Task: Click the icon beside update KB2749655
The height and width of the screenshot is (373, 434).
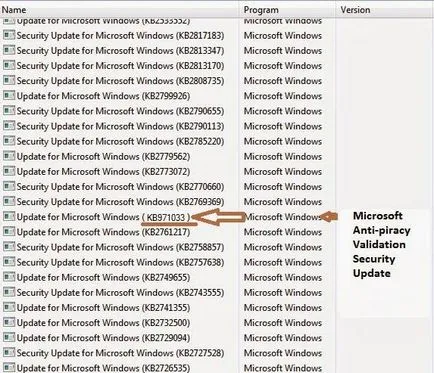Action: click(9, 277)
